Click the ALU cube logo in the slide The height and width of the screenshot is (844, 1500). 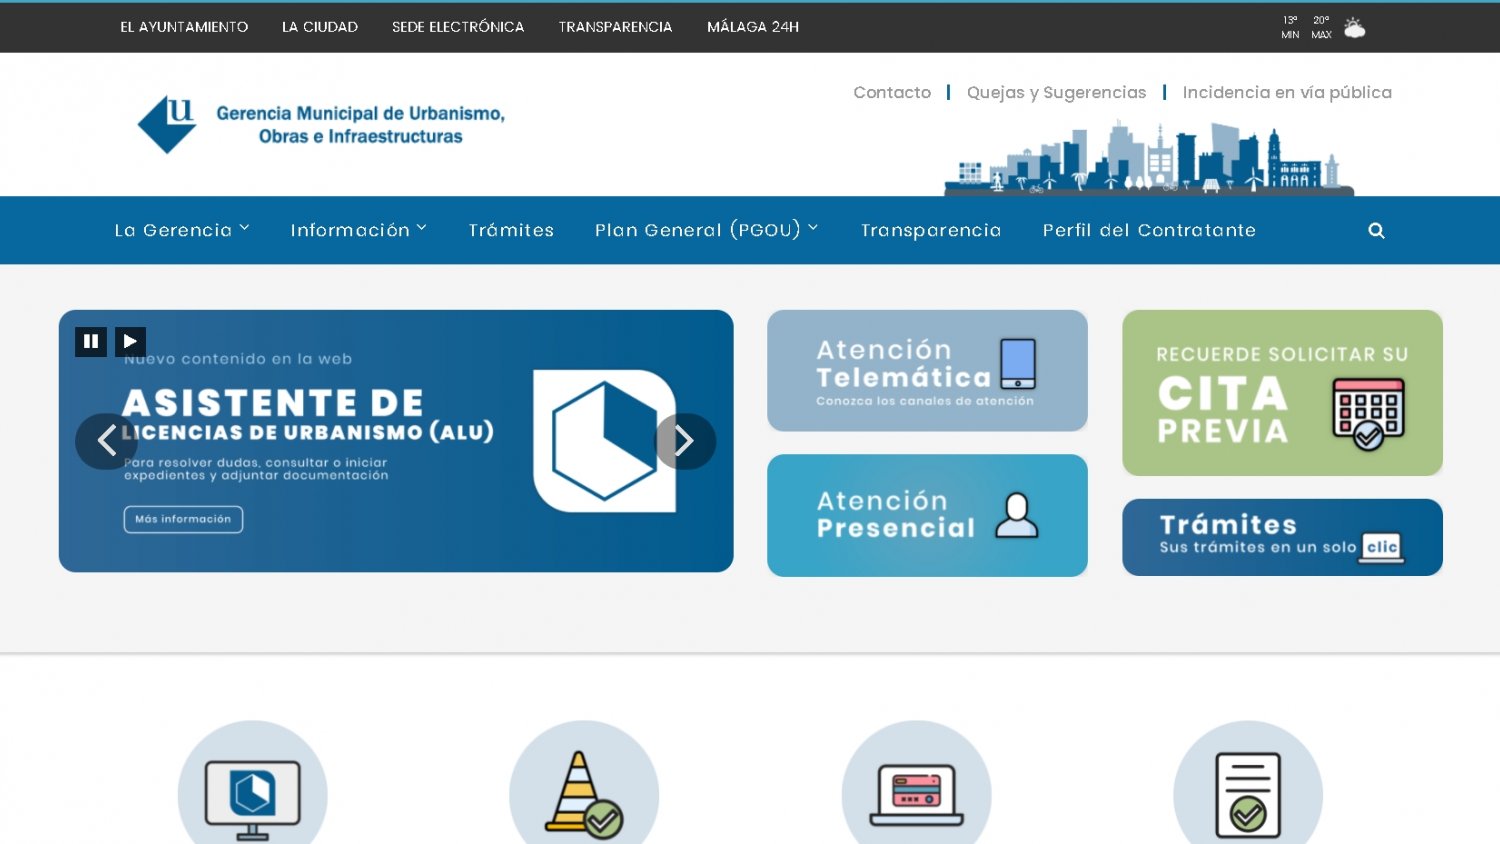pyautogui.click(x=605, y=441)
